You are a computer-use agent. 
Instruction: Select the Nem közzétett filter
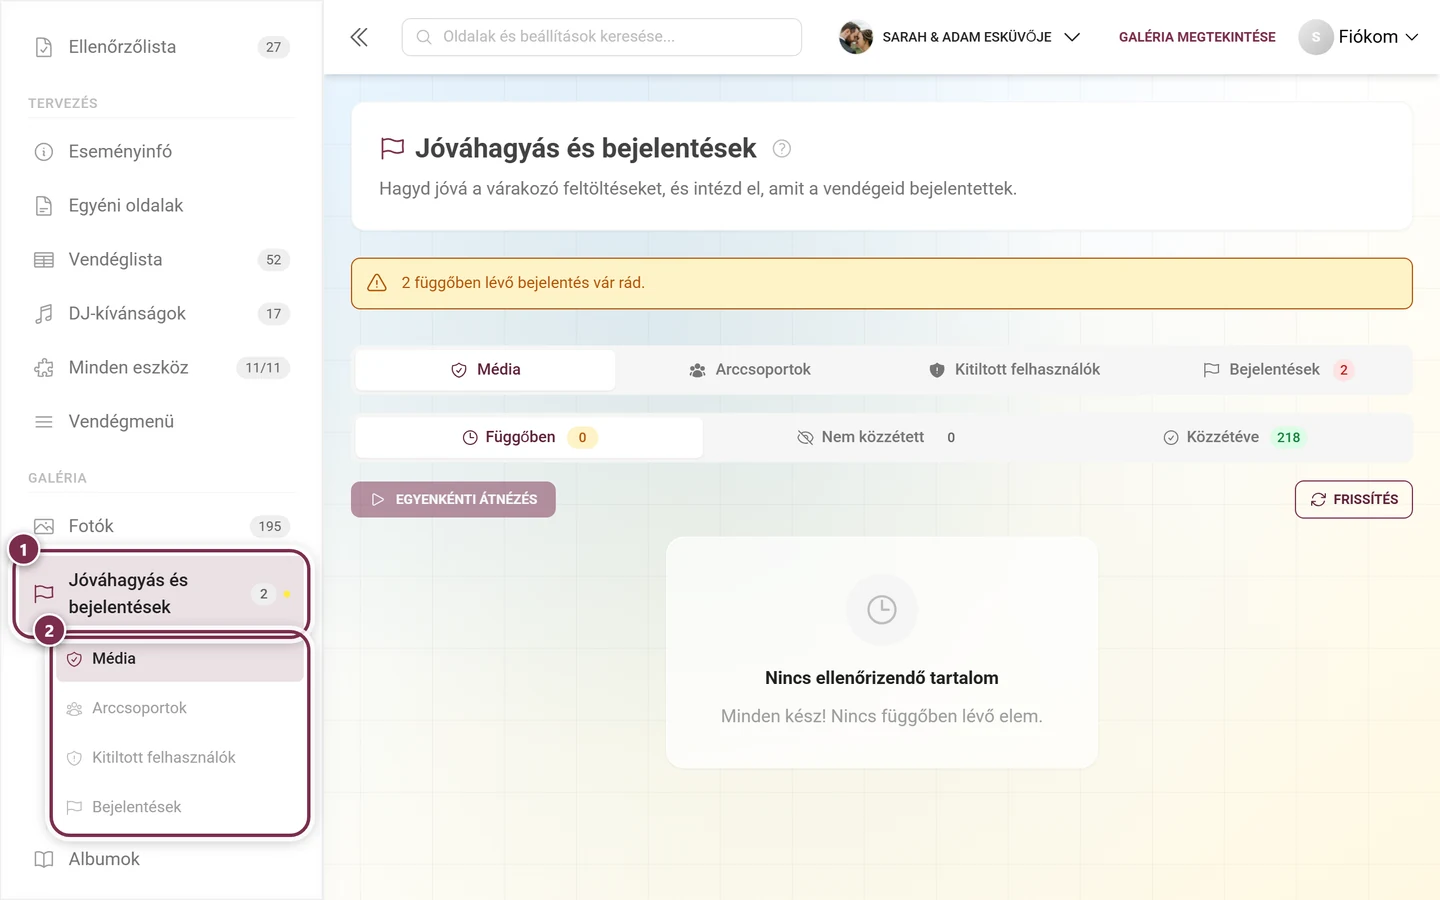click(876, 437)
